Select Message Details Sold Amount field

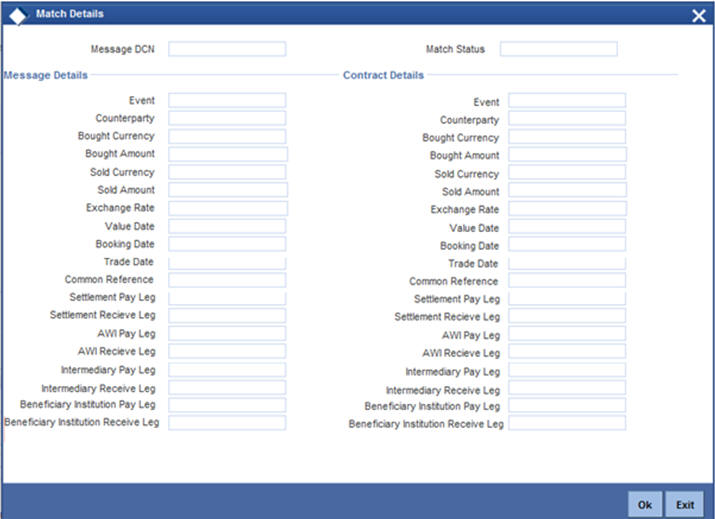point(228,190)
